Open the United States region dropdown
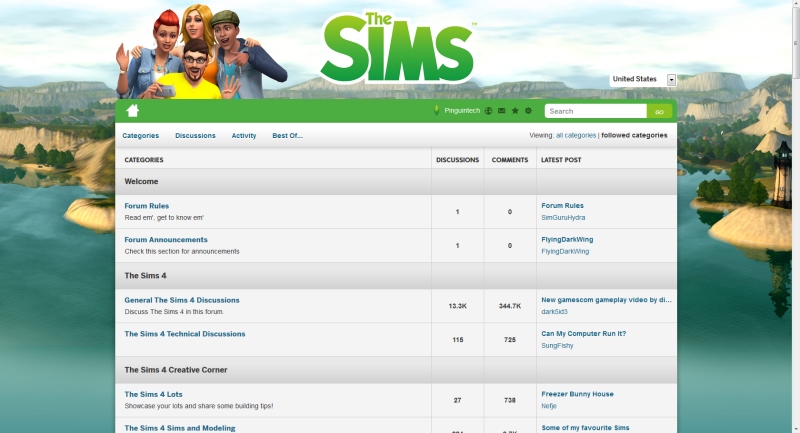Screen dimensions: 800x433 (x=643, y=79)
